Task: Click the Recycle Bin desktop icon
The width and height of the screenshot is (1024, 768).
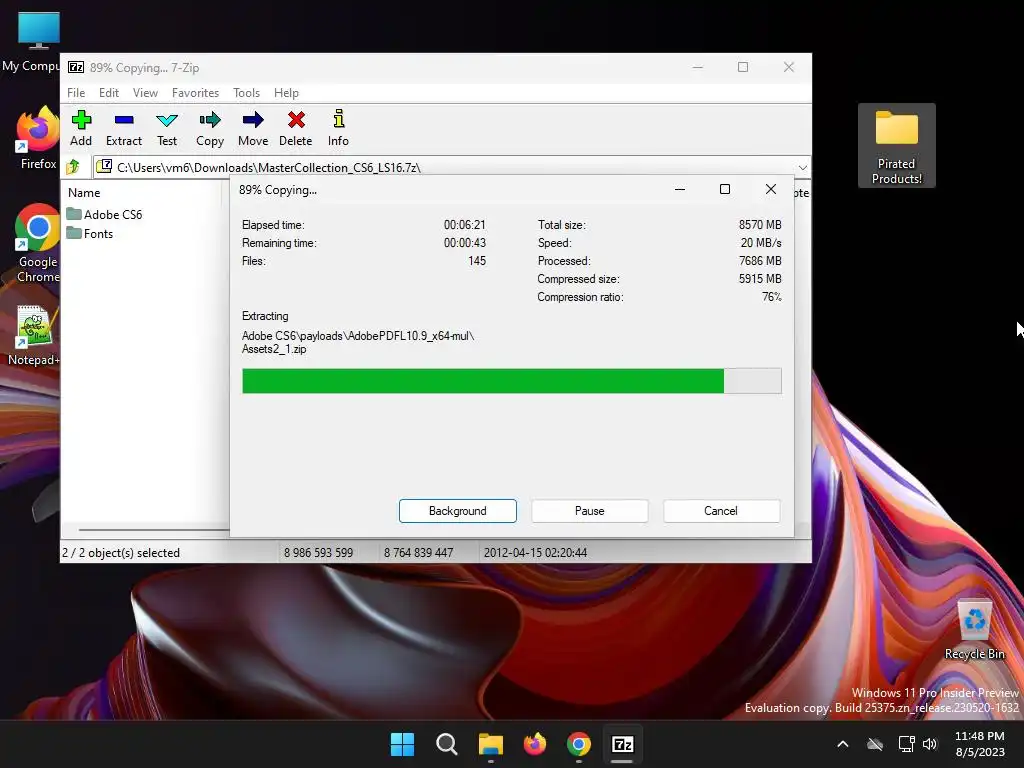Action: point(974,628)
